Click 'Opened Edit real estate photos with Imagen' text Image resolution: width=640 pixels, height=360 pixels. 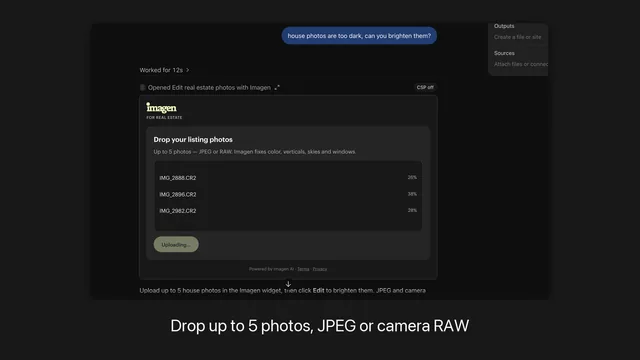(209, 87)
